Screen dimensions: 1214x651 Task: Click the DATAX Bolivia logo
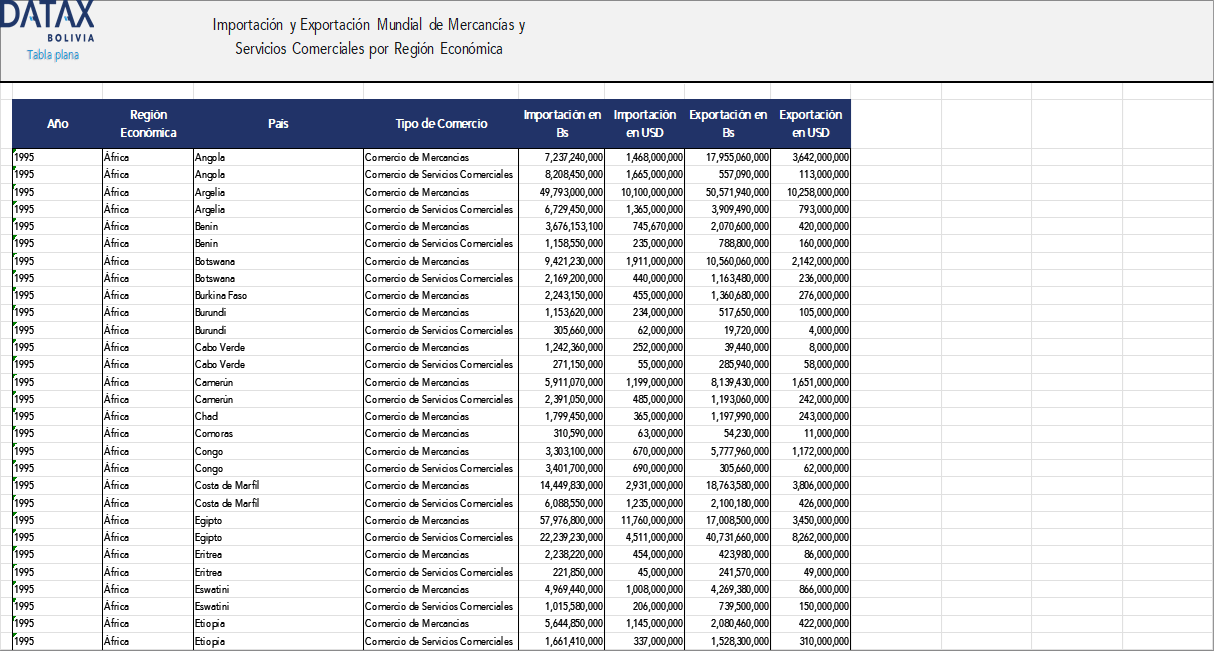pyautogui.click(x=48, y=22)
